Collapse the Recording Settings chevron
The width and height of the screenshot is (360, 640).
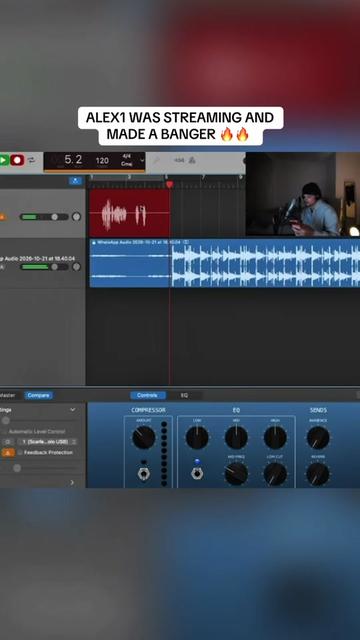click(73, 409)
